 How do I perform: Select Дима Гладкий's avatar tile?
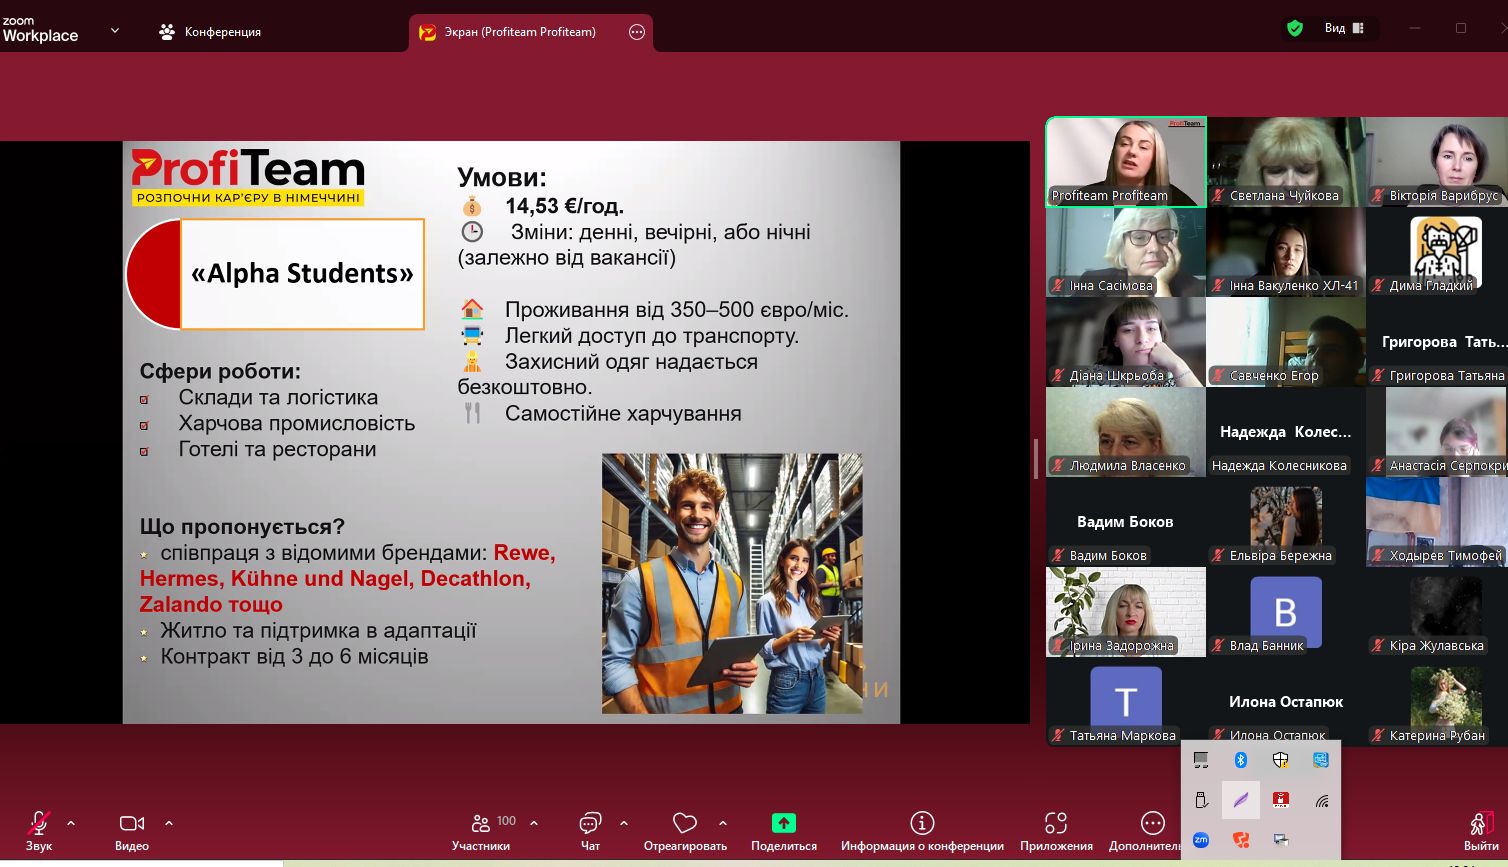coord(1437,252)
